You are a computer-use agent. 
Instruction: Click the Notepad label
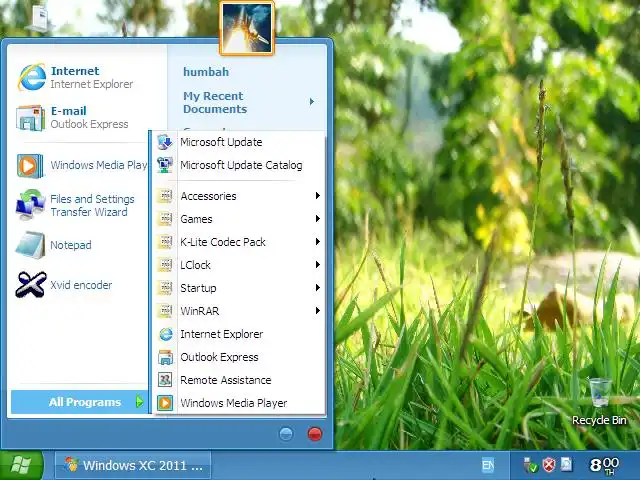pyautogui.click(x=71, y=245)
